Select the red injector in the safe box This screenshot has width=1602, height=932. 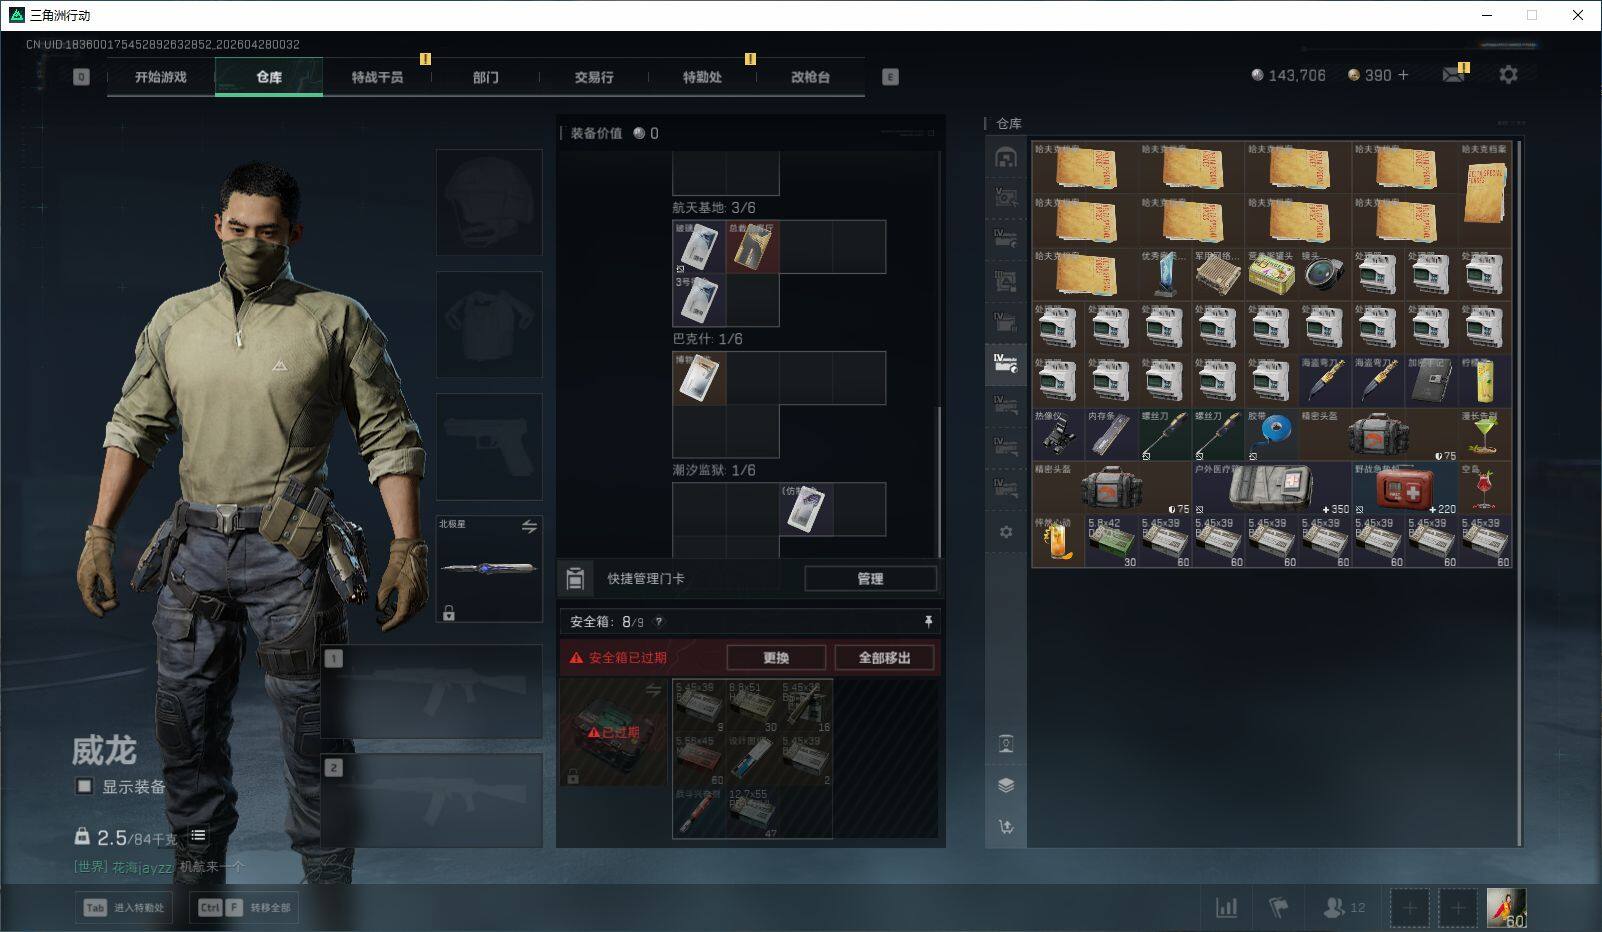(699, 812)
